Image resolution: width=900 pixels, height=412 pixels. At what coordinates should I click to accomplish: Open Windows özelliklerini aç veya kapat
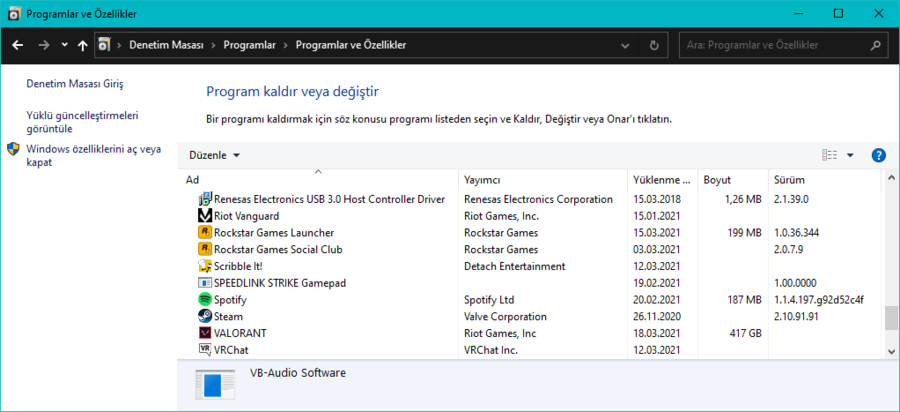(x=94, y=156)
